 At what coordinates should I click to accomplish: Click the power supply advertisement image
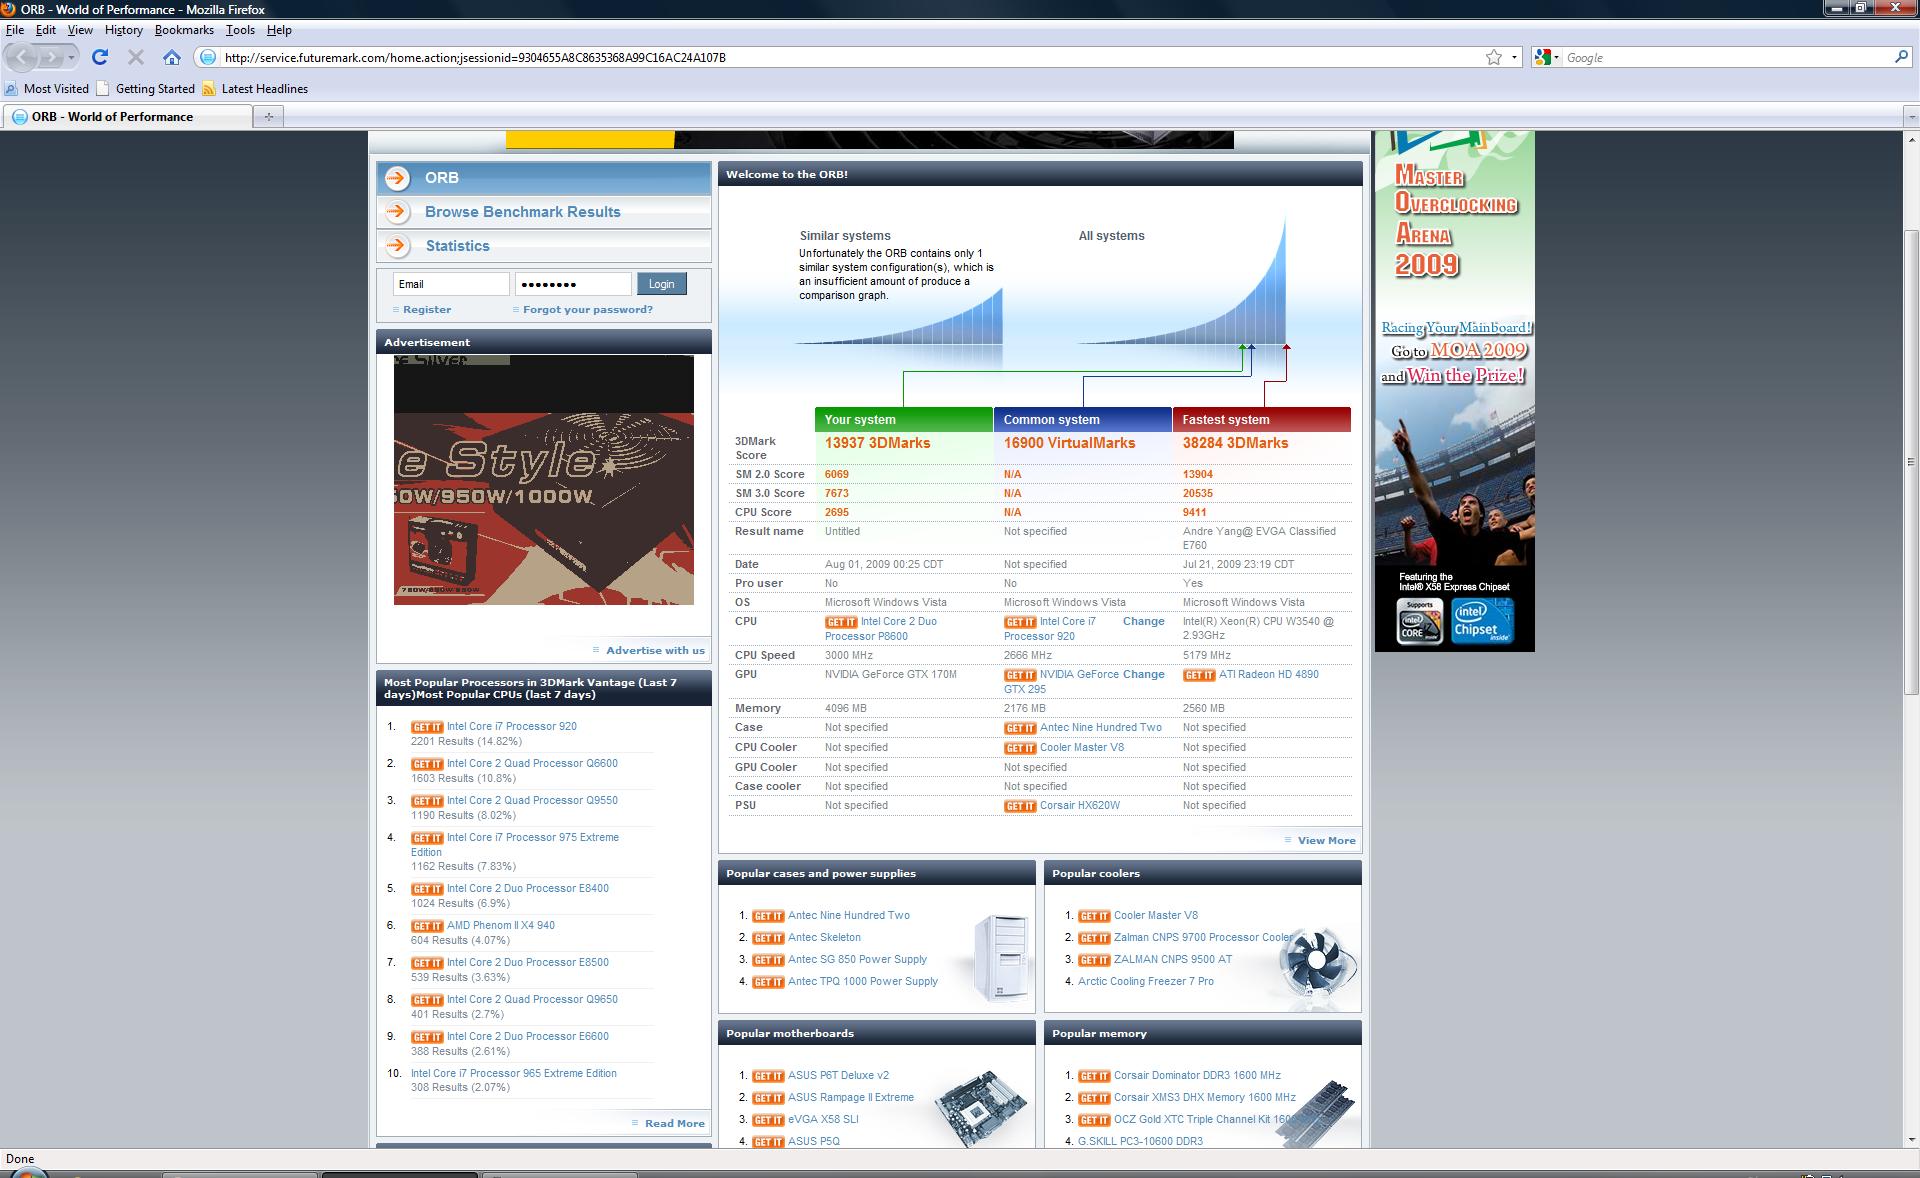(x=543, y=480)
